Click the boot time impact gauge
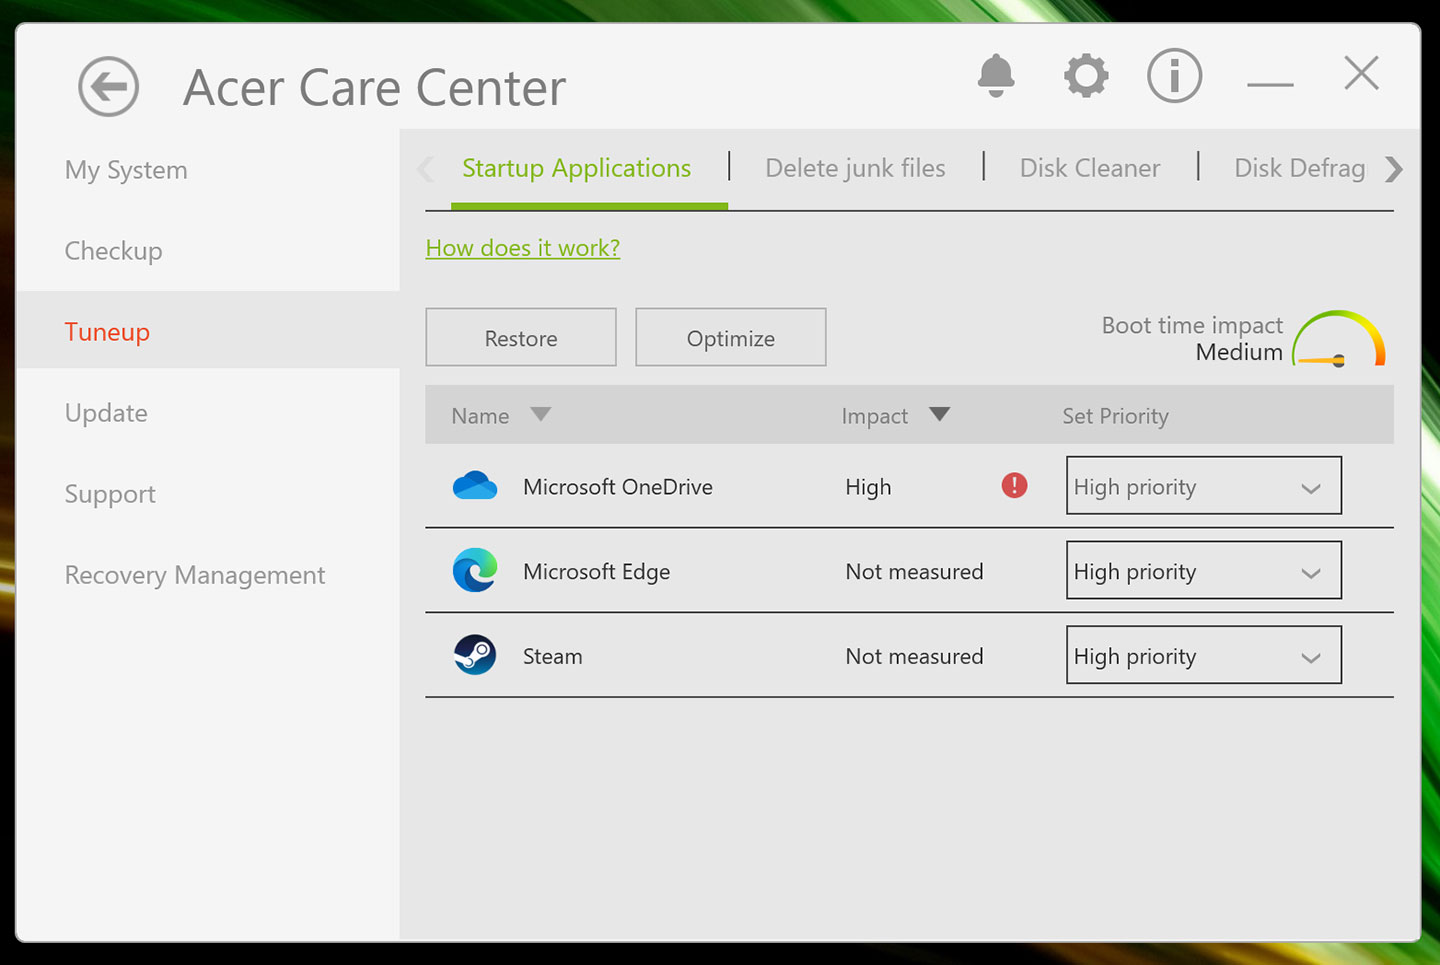This screenshot has width=1440, height=965. (x=1338, y=340)
